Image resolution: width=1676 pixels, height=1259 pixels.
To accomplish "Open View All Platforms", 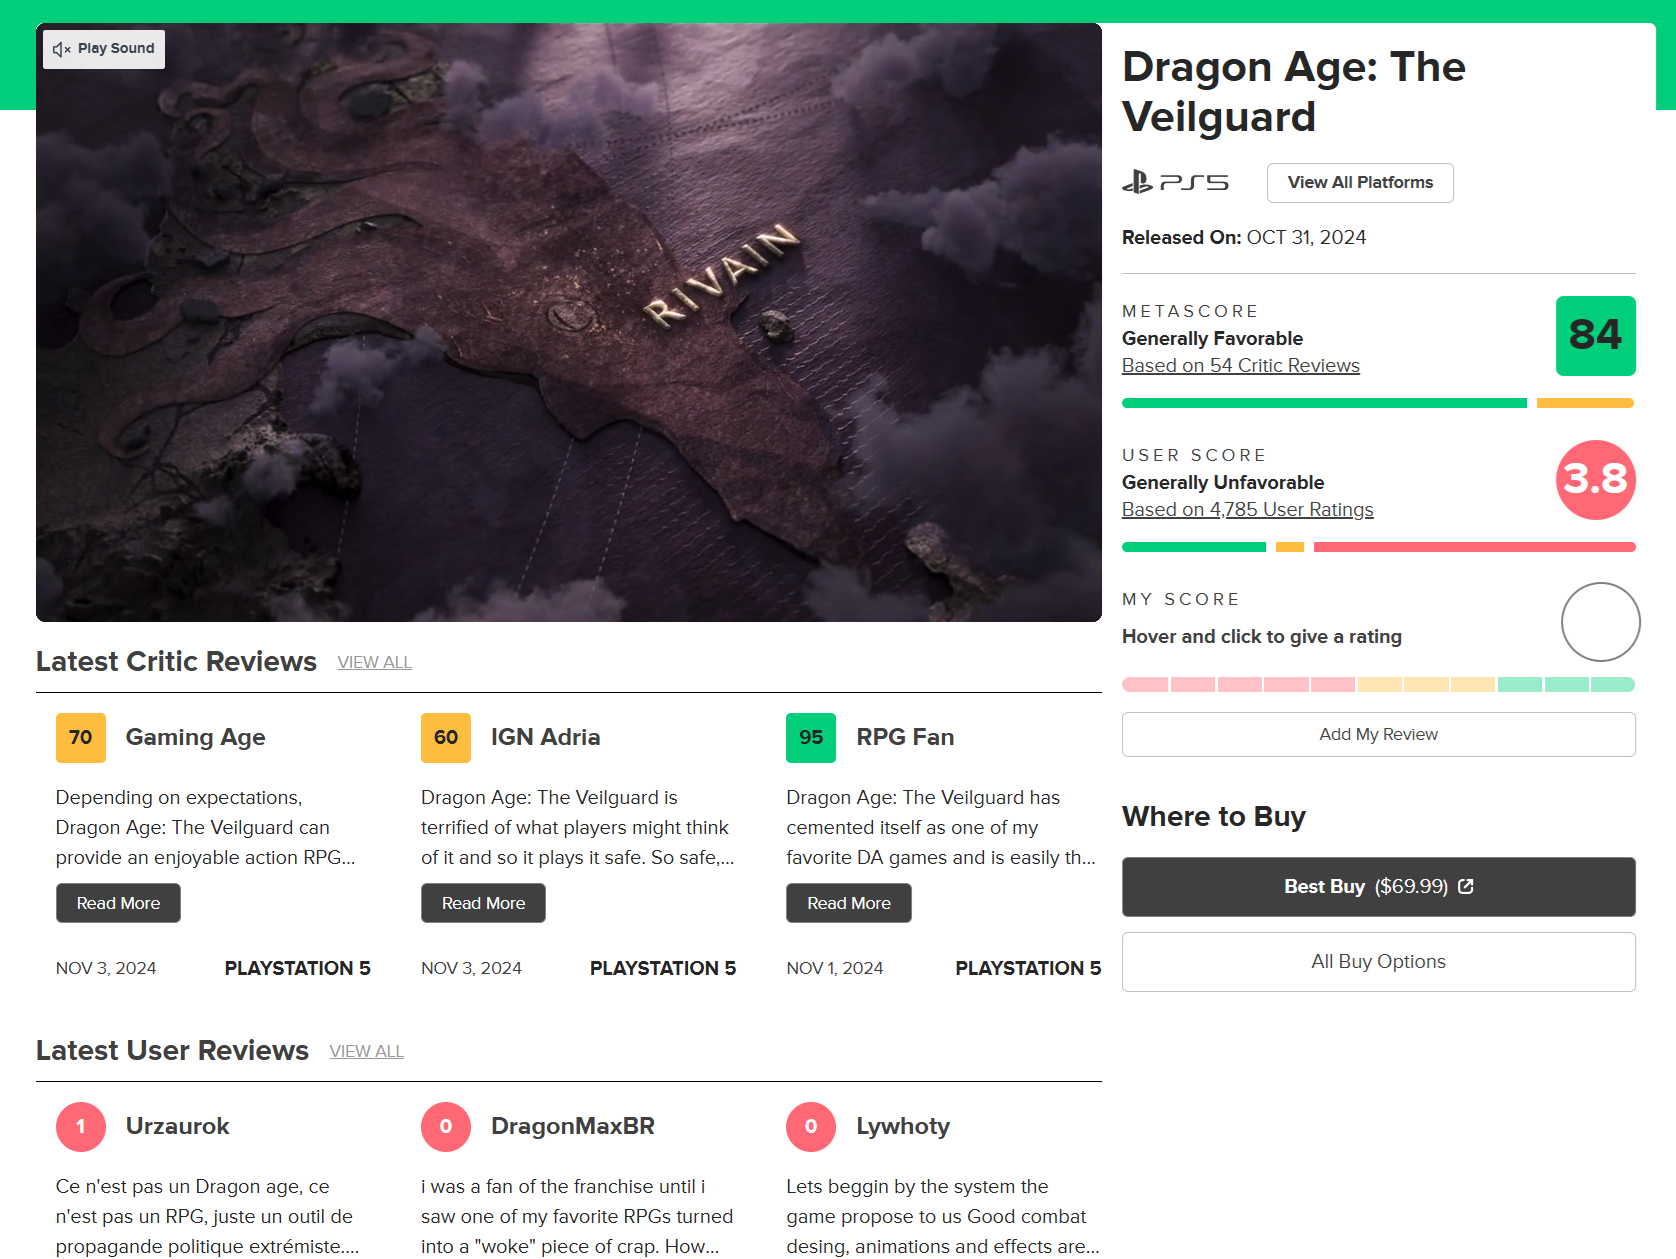I will click(x=1360, y=183).
